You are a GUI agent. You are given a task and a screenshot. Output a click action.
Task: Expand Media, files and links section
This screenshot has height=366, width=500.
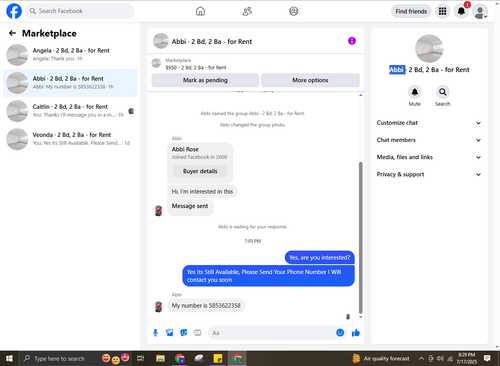(429, 157)
